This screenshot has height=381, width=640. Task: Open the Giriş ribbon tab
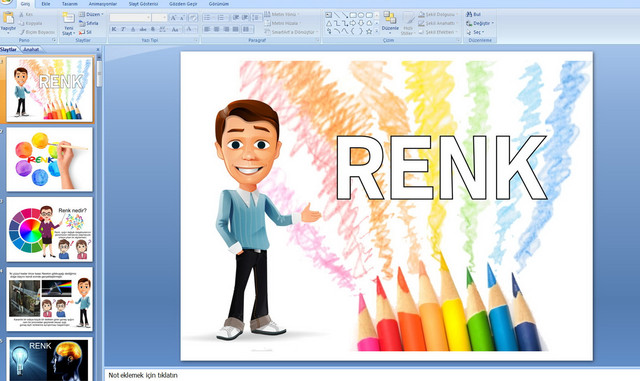coord(25,4)
